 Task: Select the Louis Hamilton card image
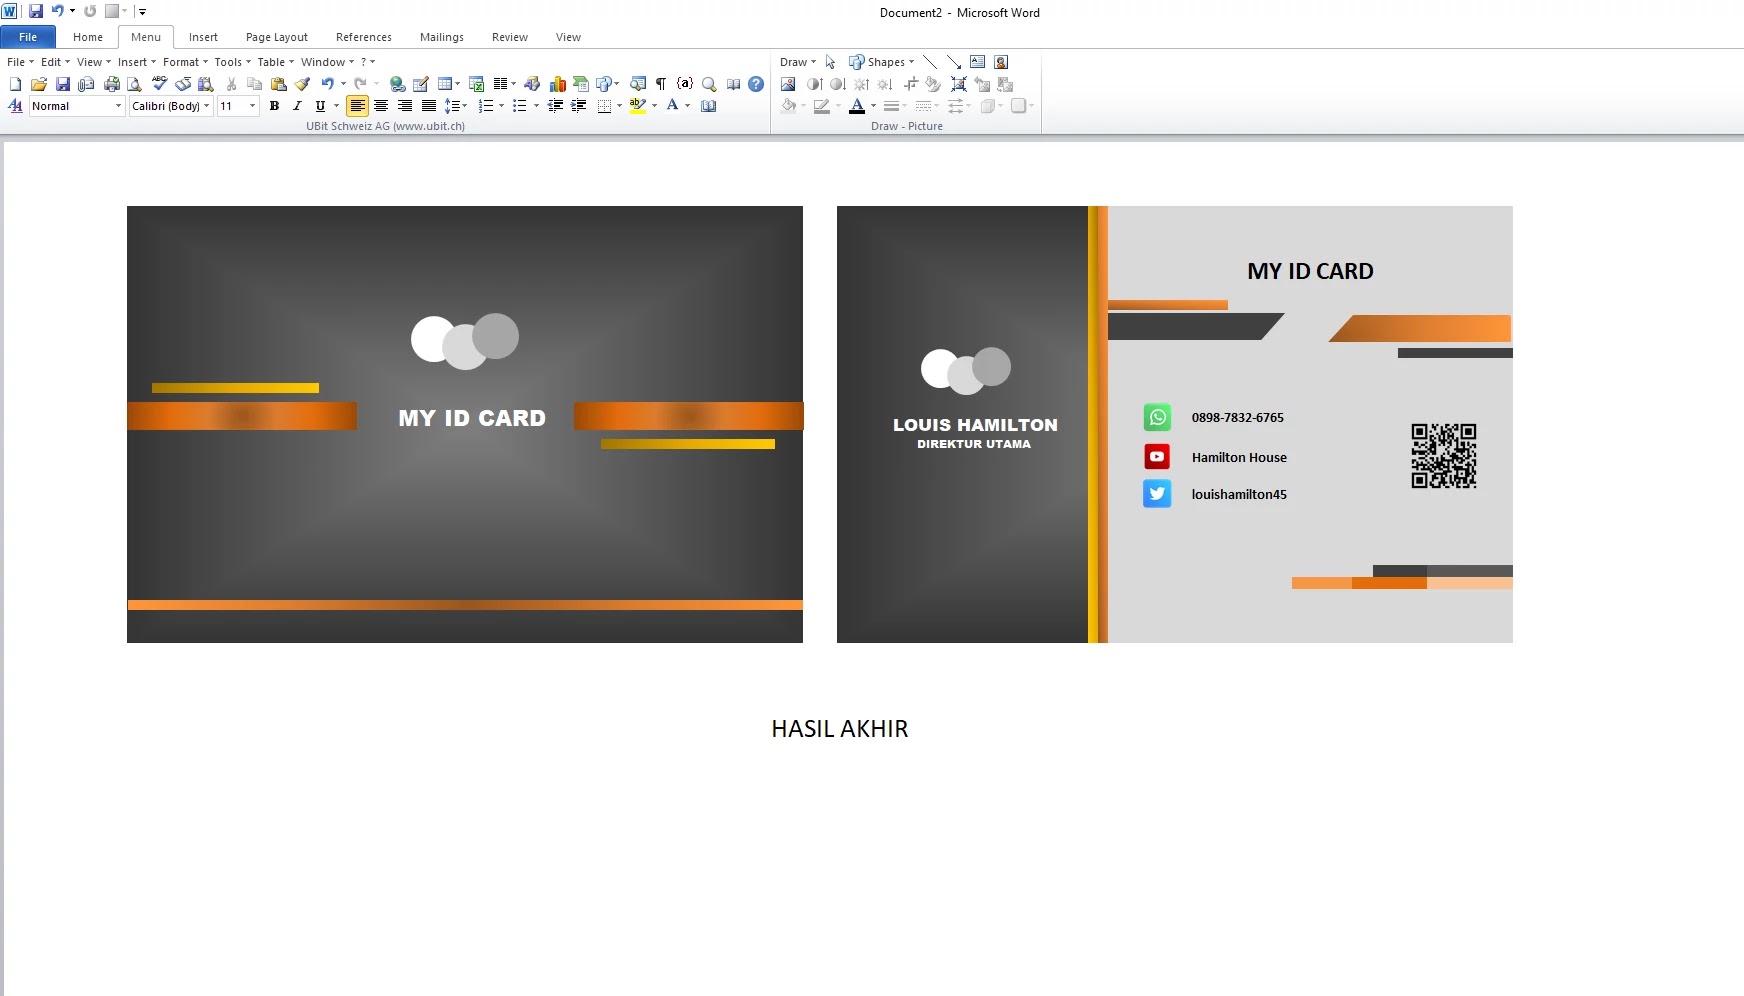1175,424
